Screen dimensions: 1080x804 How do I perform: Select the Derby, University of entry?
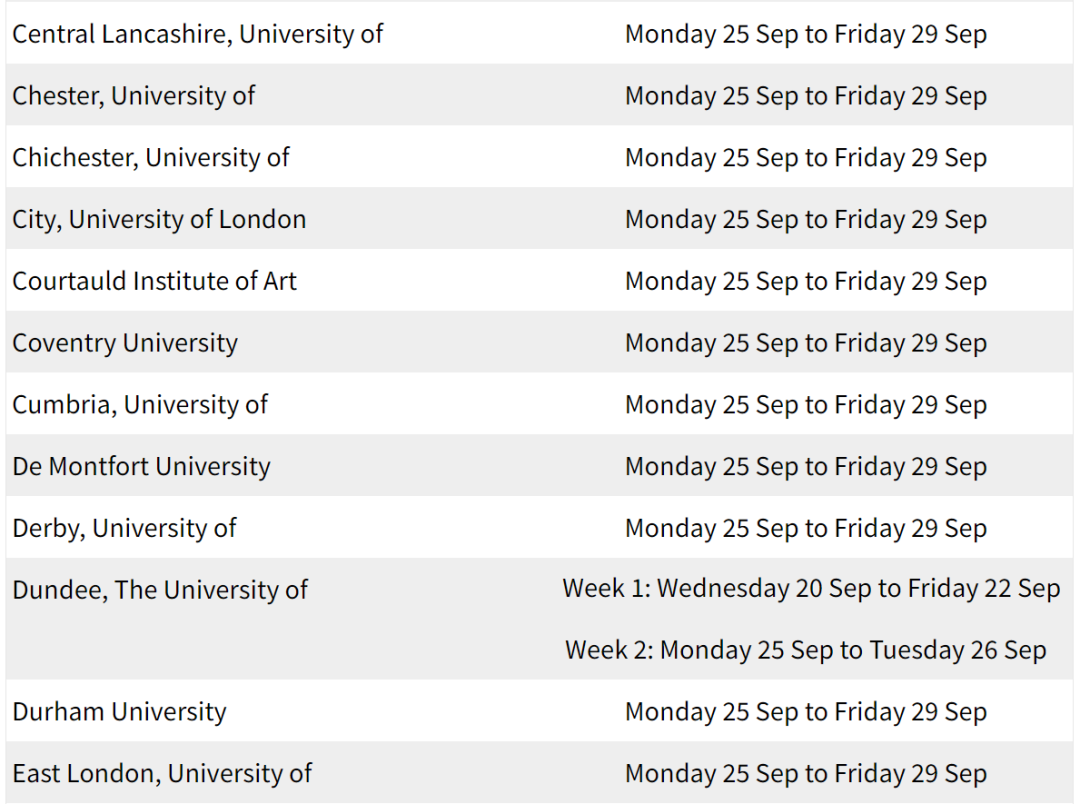(x=124, y=528)
